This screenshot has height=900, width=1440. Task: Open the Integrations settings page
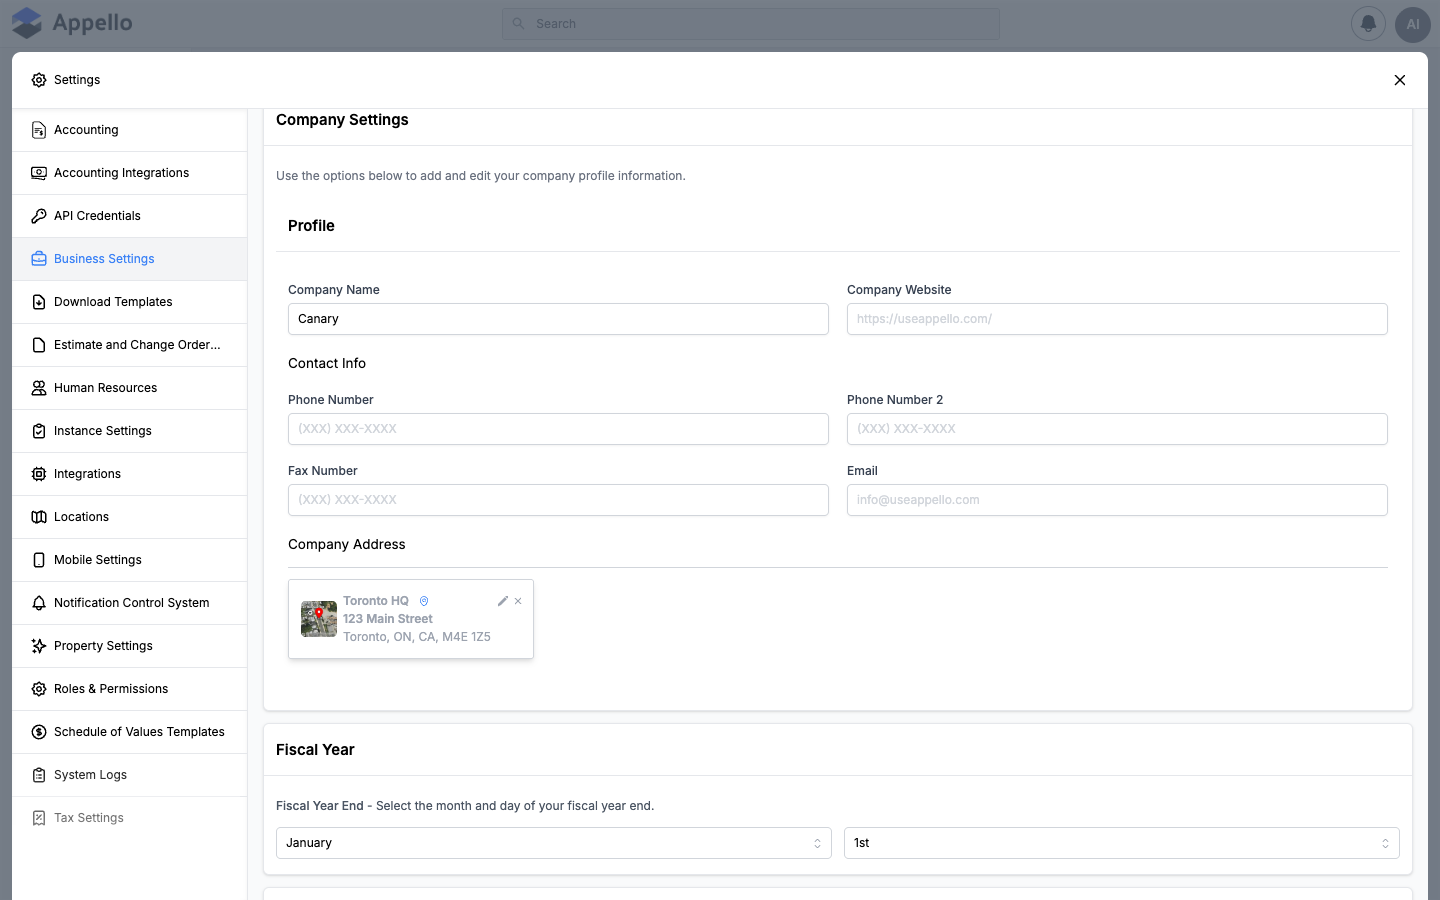click(130, 474)
